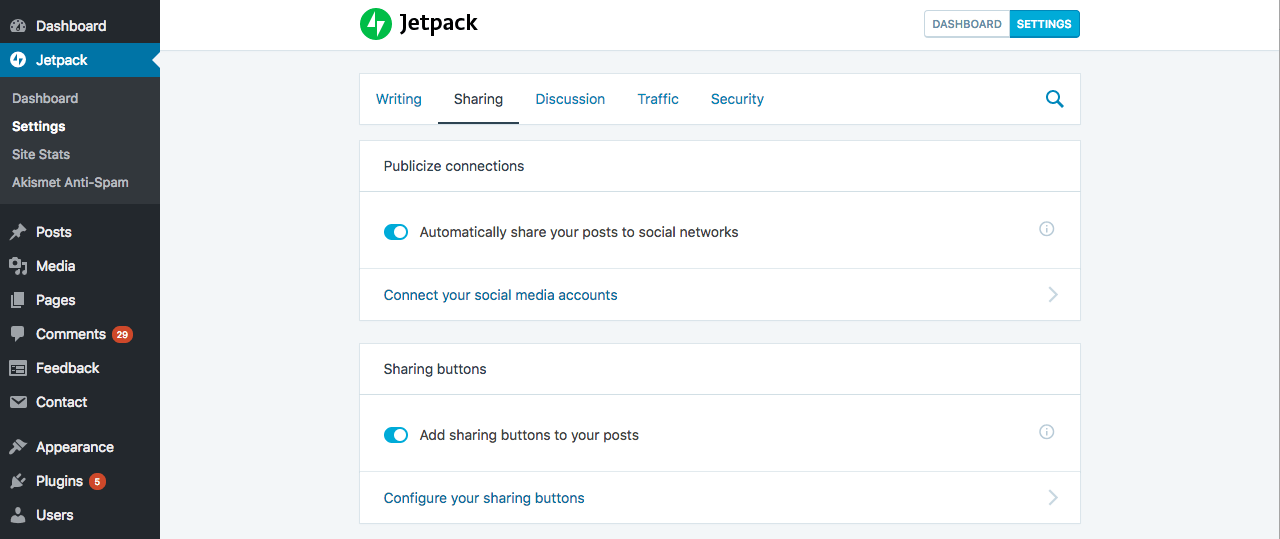Image resolution: width=1280 pixels, height=539 pixels.
Task: Click the Plugins plug icon
Action: (18, 481)
